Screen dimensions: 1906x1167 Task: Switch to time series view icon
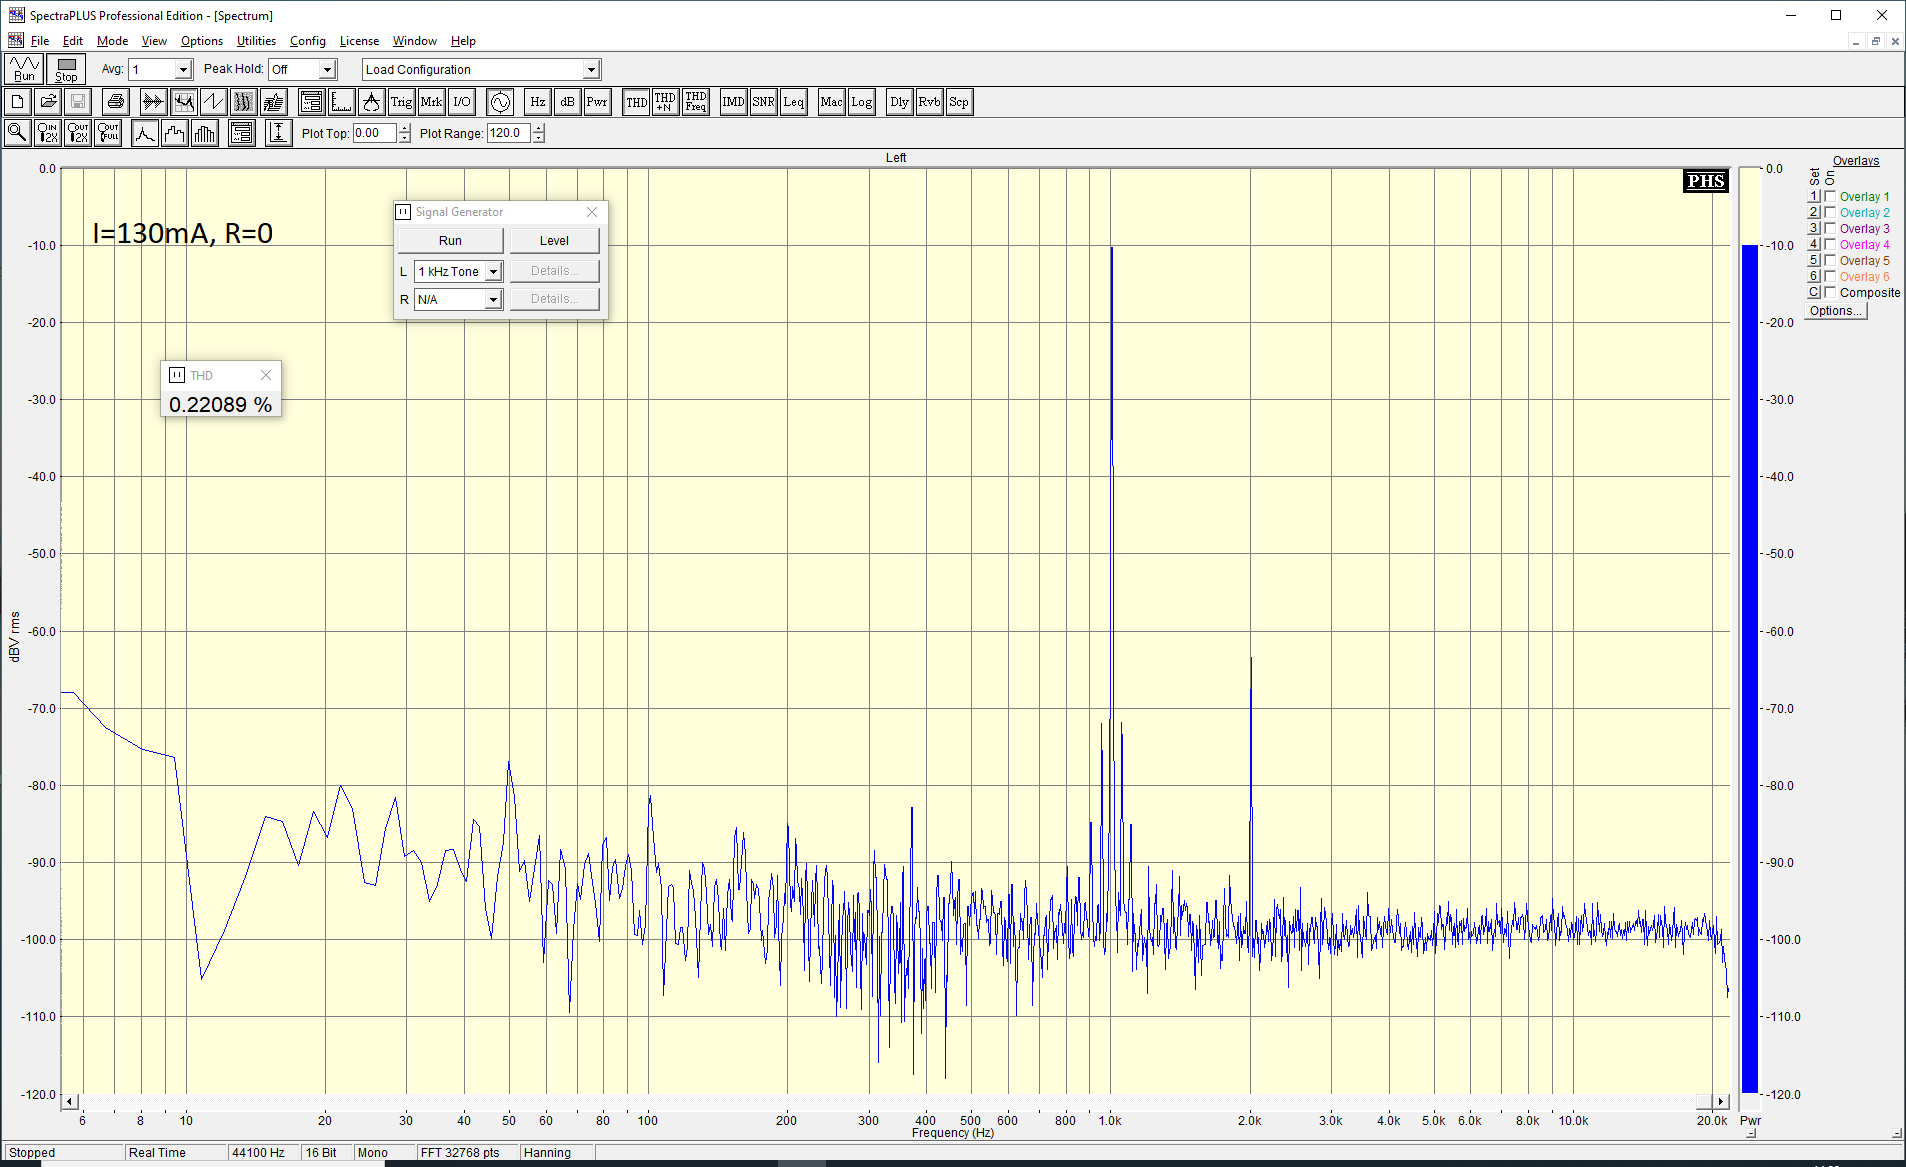(153, 102)
